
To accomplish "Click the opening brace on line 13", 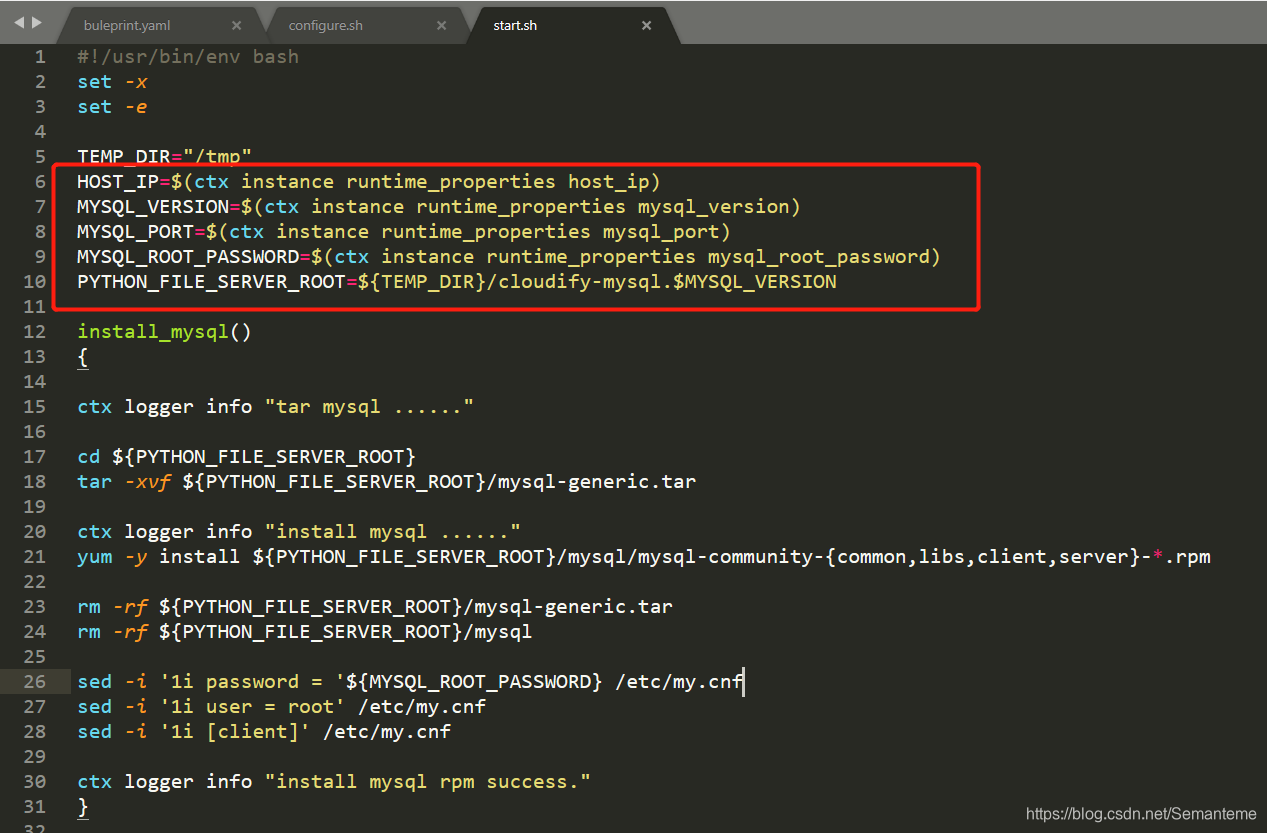I will (83, 357).
